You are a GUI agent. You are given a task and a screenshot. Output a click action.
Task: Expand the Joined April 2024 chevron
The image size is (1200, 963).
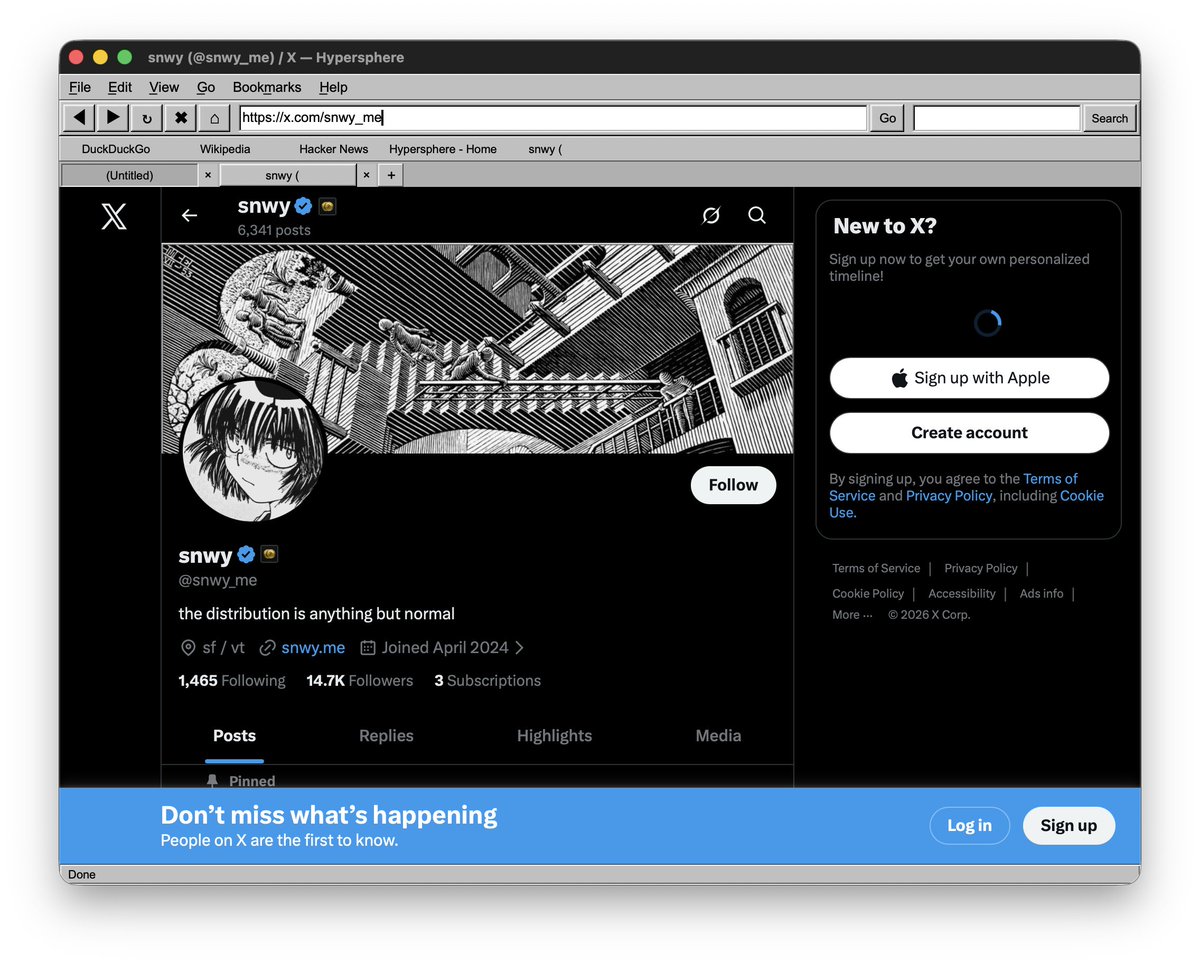tap(520, 648)
